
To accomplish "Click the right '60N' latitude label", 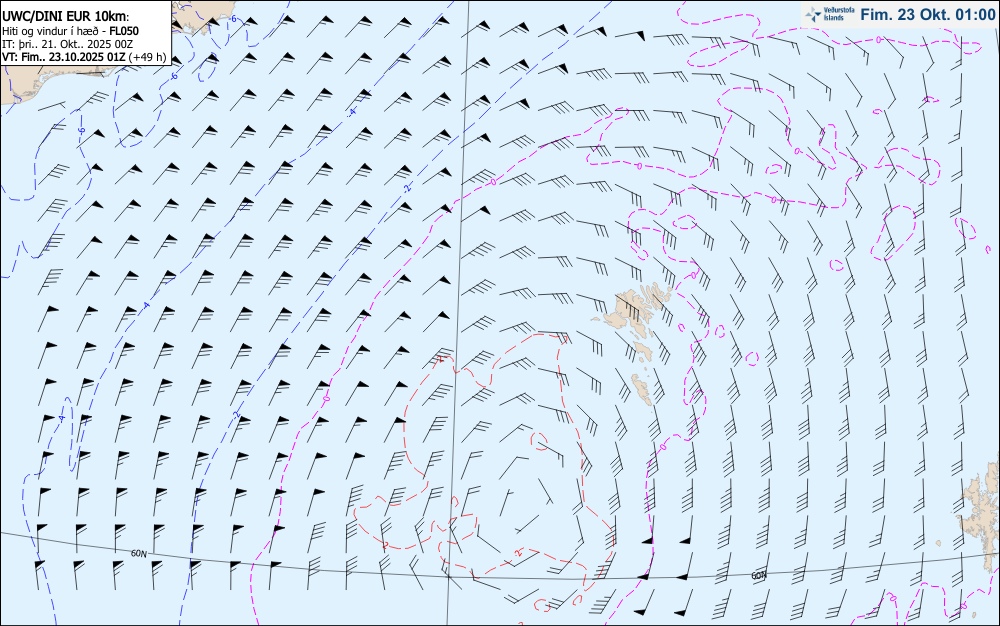I will [758, 576].
